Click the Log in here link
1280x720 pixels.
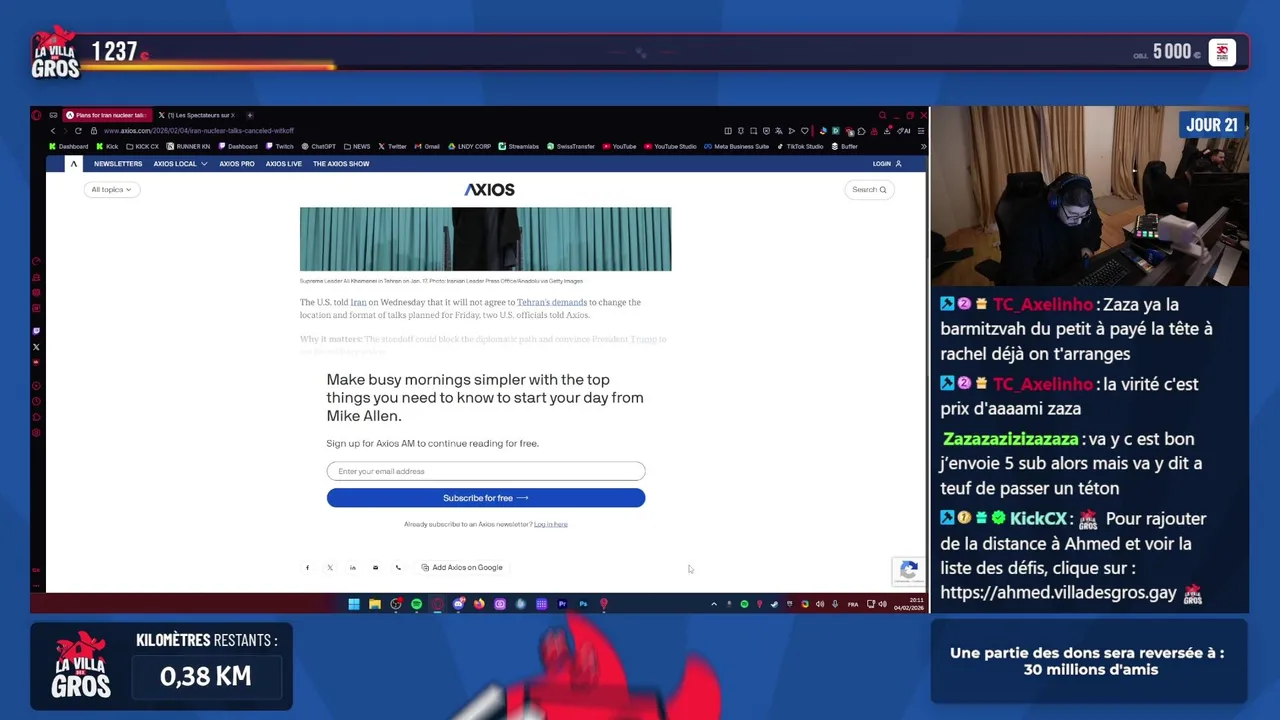(551, 524)
